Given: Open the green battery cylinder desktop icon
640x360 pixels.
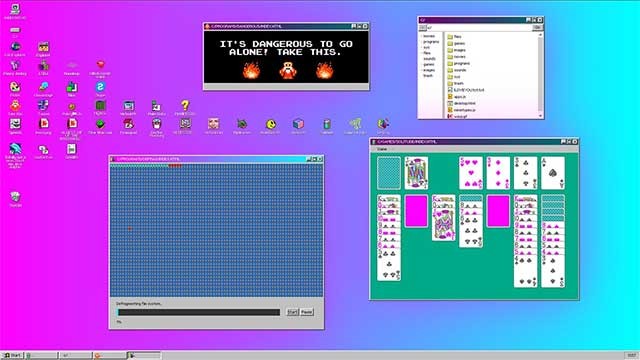Looking at the screenshot, I should 327,123.
